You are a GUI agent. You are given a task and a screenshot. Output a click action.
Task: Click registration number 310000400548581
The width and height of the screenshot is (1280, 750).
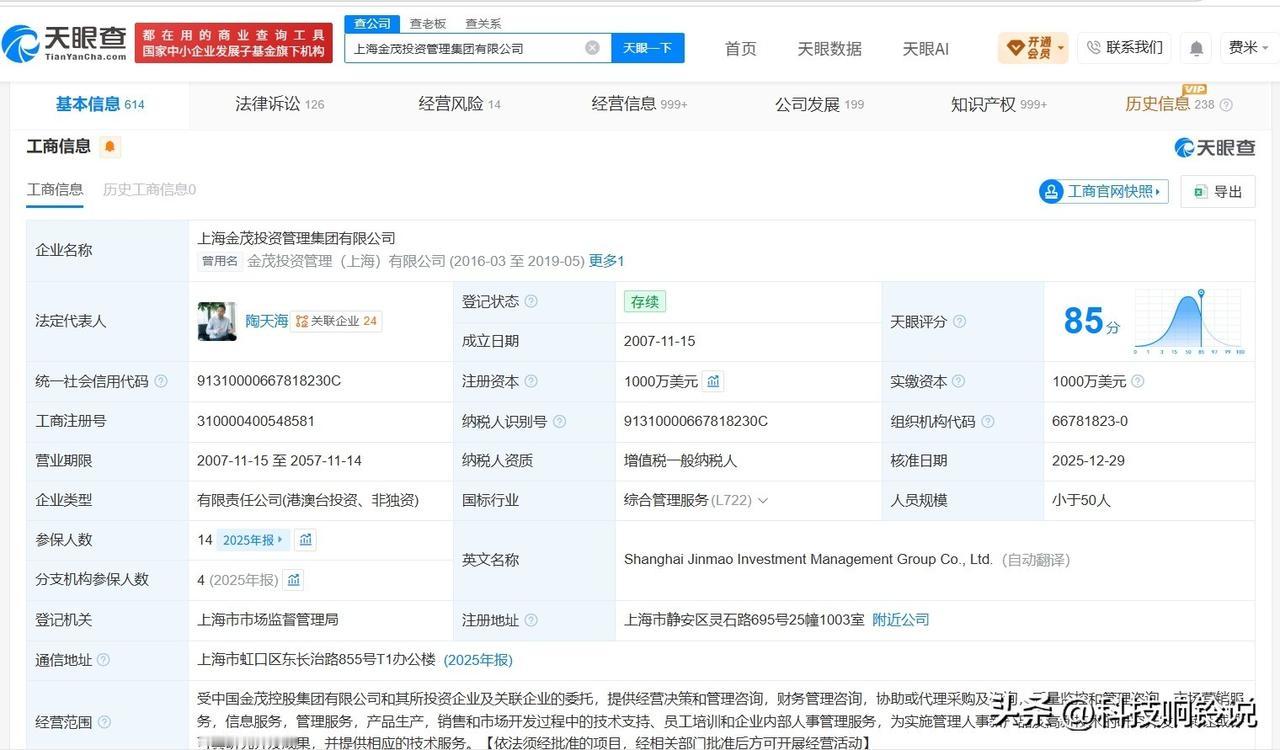click(256, 421)
